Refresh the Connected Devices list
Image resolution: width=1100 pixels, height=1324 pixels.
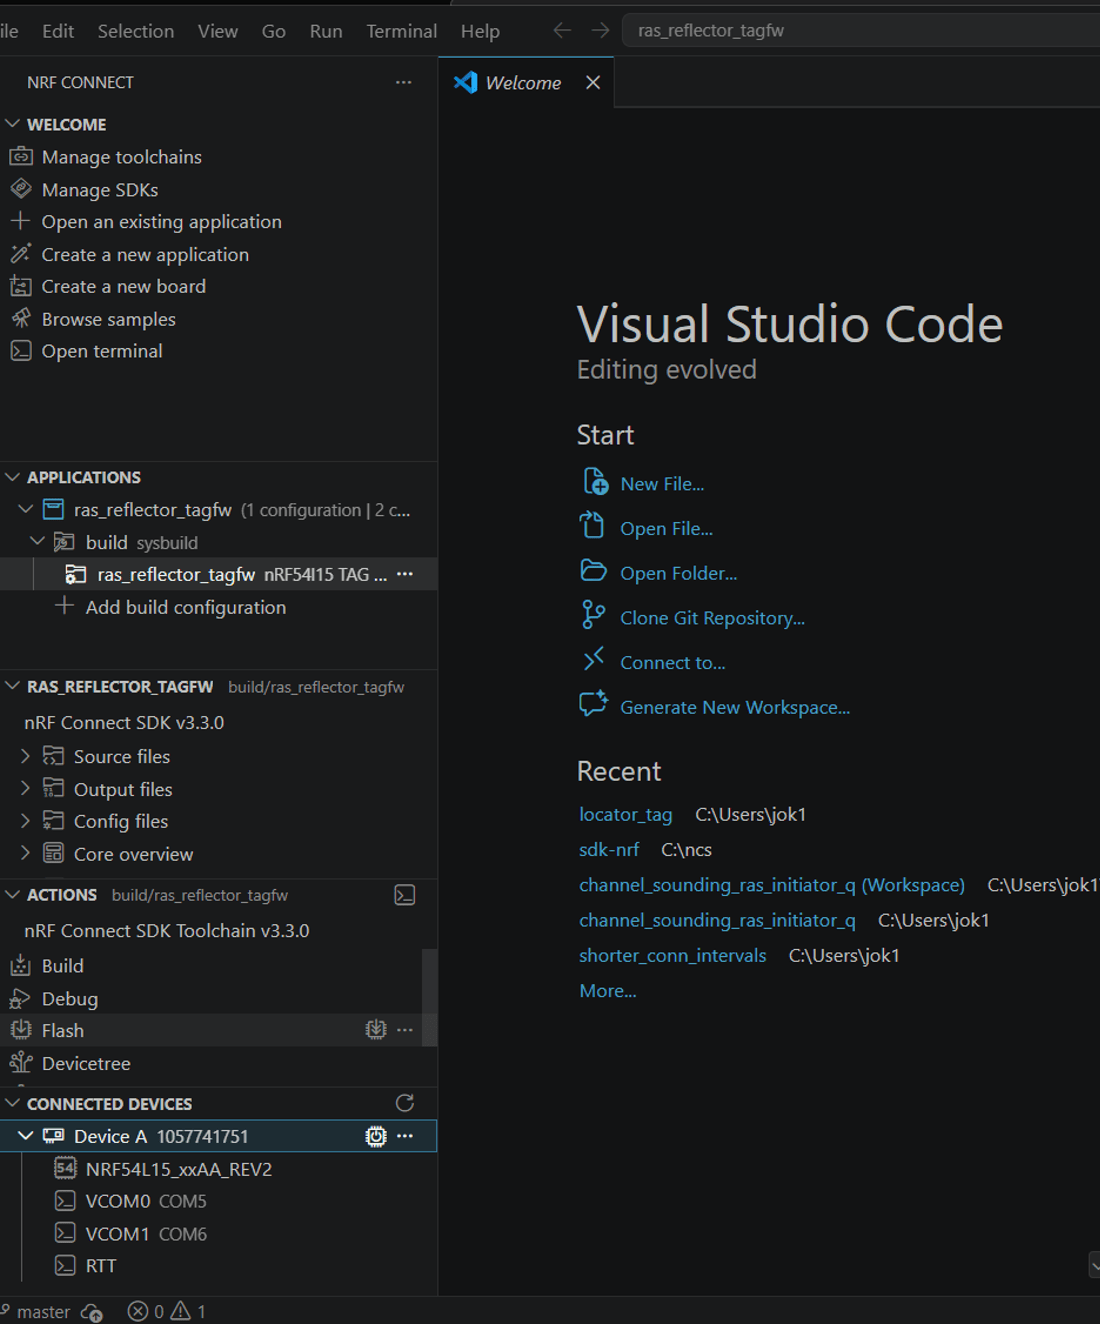click(x=405, y=1103)
